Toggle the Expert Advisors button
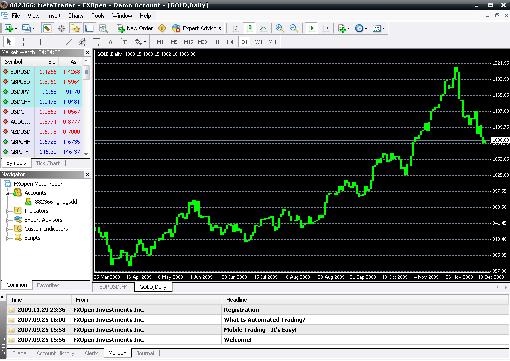Image resolution: width=510 pixels, height=361 pixels. tap(197, 28)
